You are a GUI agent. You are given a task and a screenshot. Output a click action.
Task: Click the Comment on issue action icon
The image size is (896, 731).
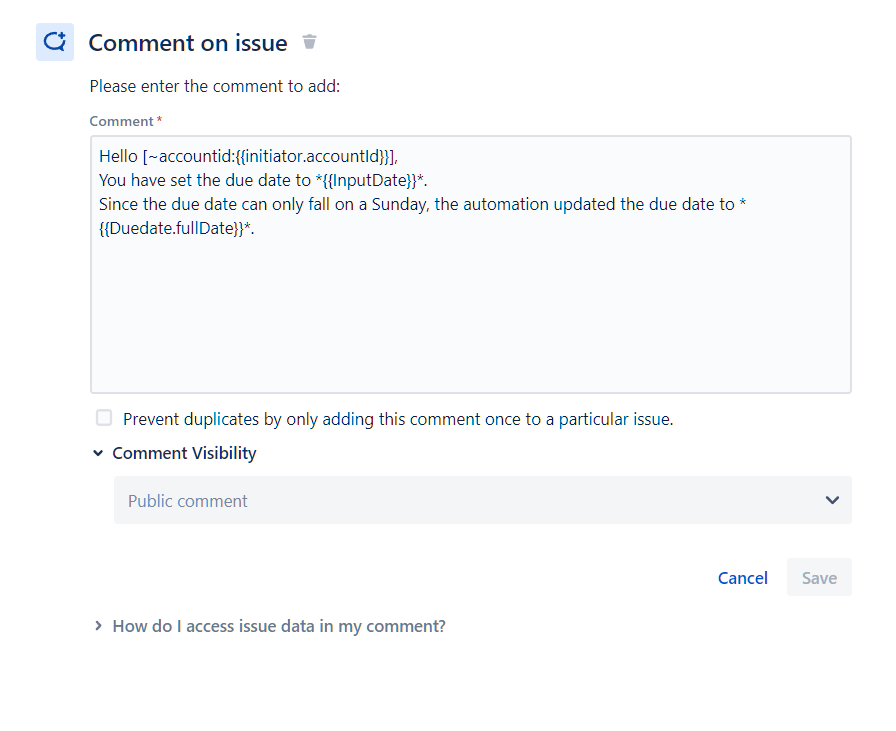click(54, 42)
